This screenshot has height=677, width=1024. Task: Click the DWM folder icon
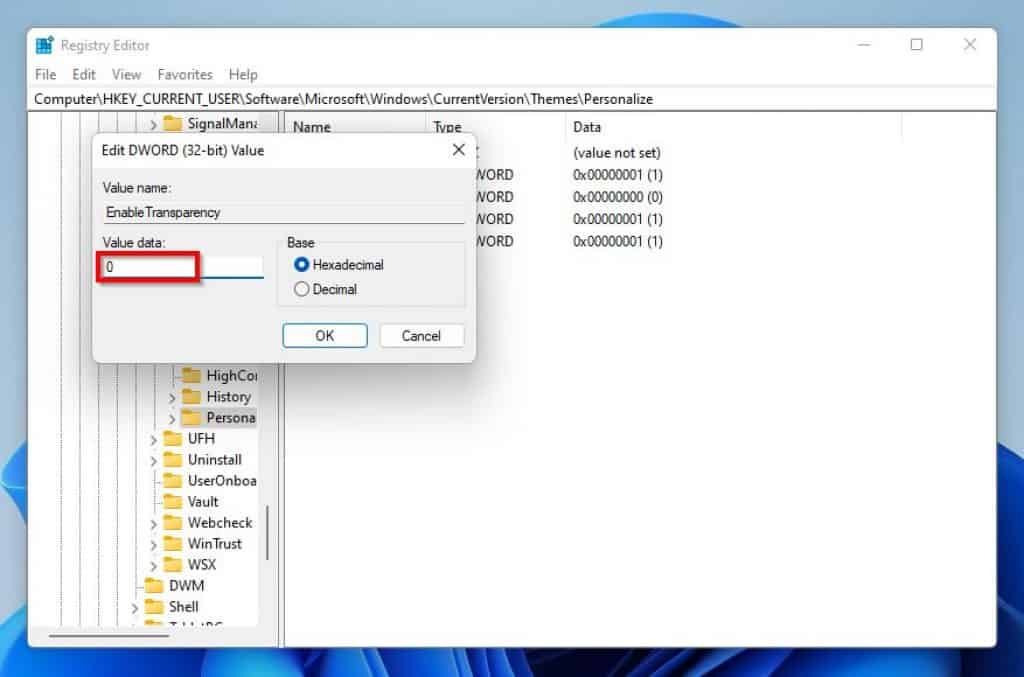tap(153, 585)
